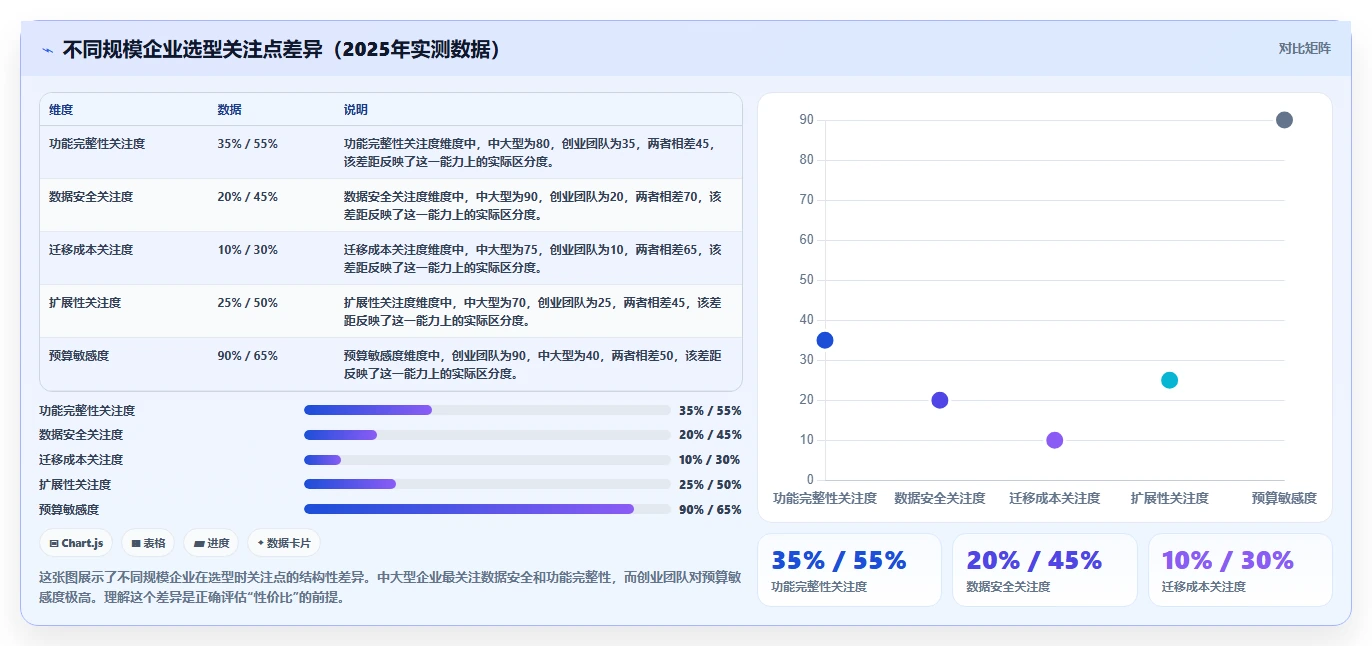The width and height of the screenshot is (1372, 646).
Task: Click the 对比矩阵 tag in header
Action: pos(1304,48)
